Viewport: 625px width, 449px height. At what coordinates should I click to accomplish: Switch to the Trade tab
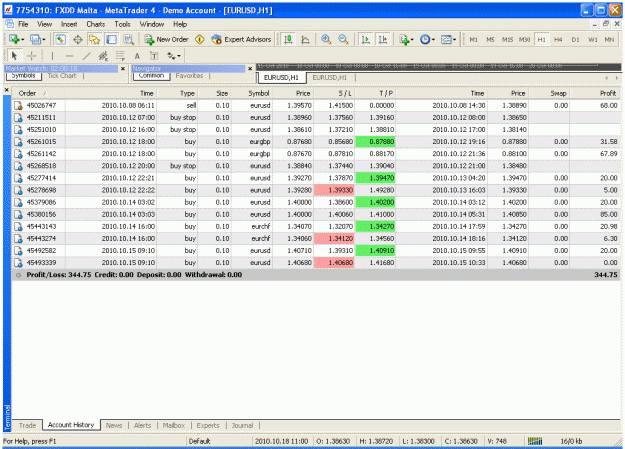28,425
